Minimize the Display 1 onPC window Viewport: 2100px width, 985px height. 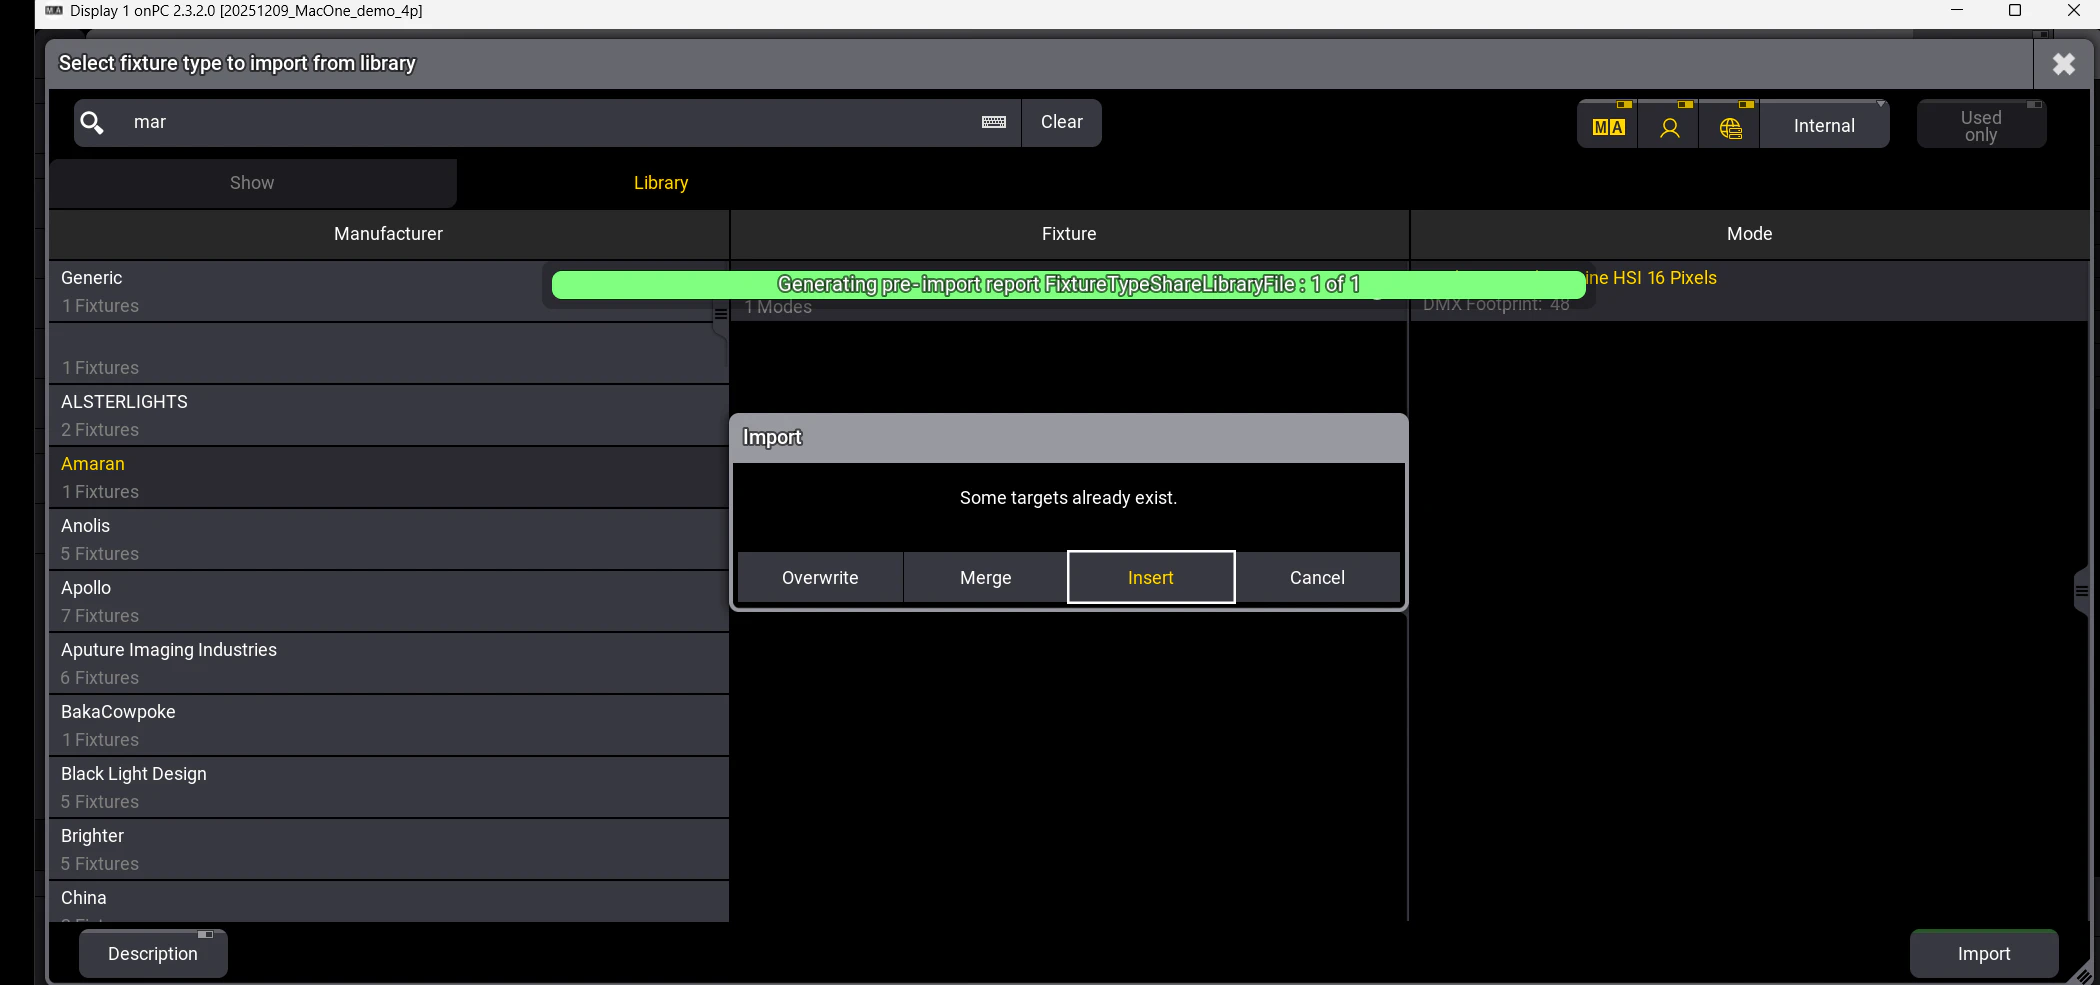point(1957,10)
